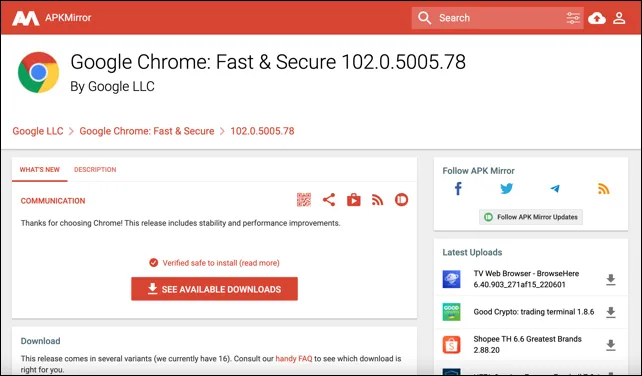Viewport: 642px width, 376px height.
Task: Open APK Mirror Facebook page icon
Action: coord(458,189)
